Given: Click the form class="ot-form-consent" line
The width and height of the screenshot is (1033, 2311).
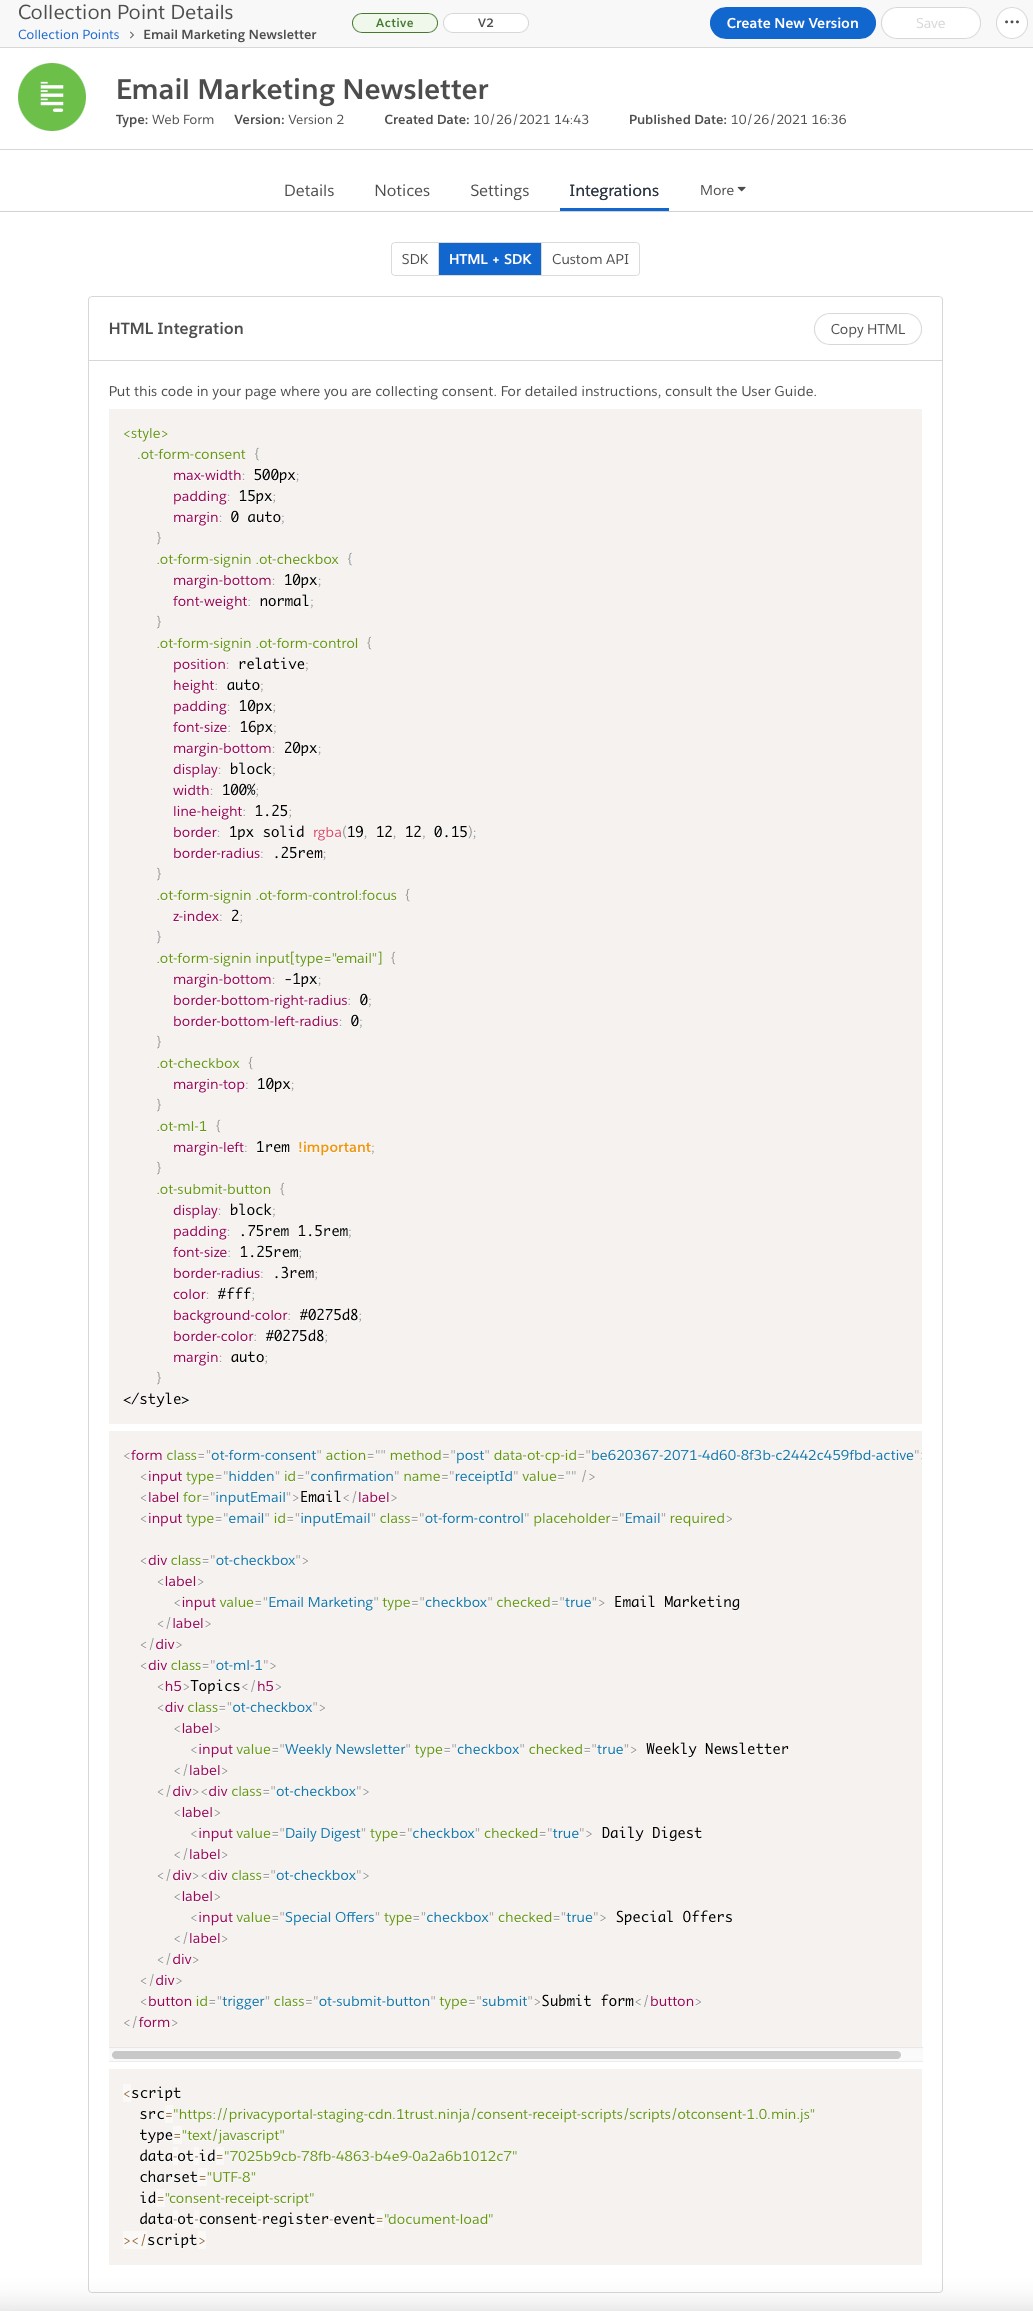Looking at the screenshot, I should (x=521, y=1455).
